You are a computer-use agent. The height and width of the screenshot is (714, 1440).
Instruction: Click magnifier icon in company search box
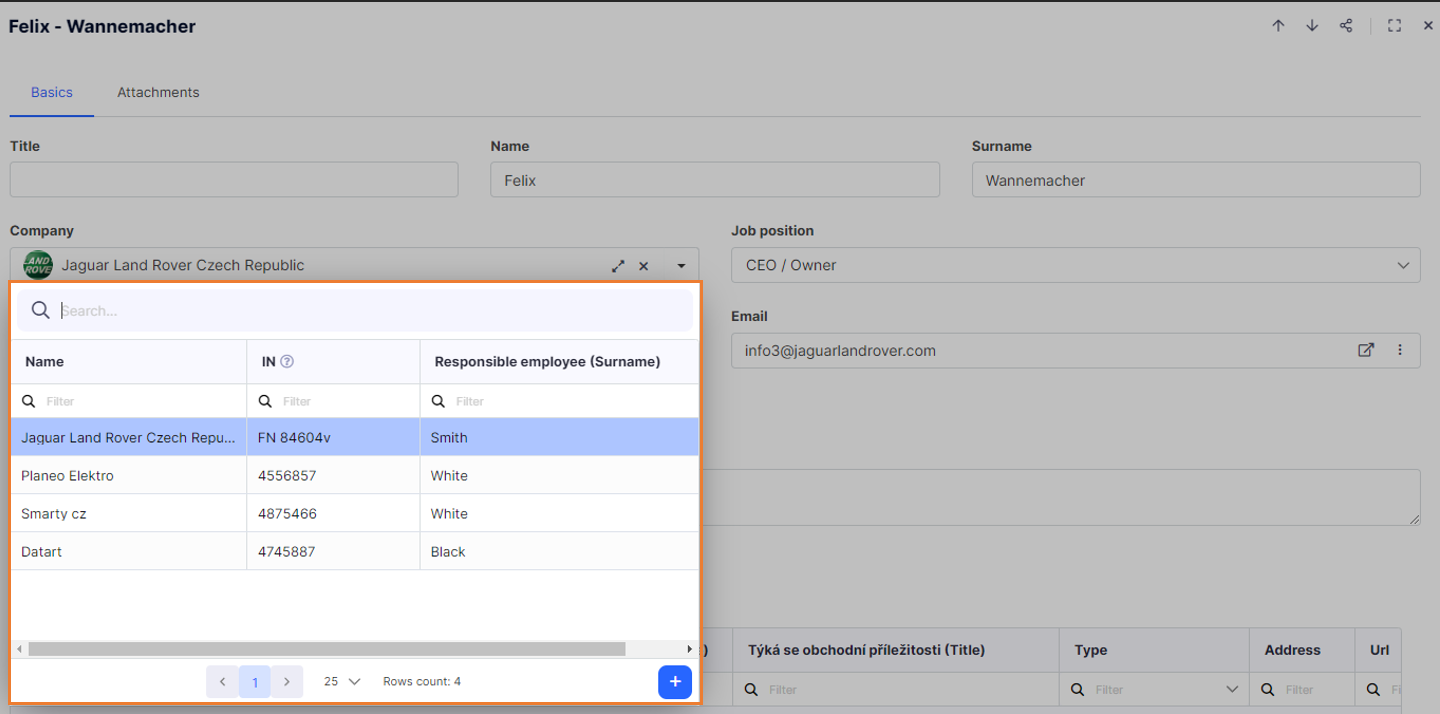point(40,310)
